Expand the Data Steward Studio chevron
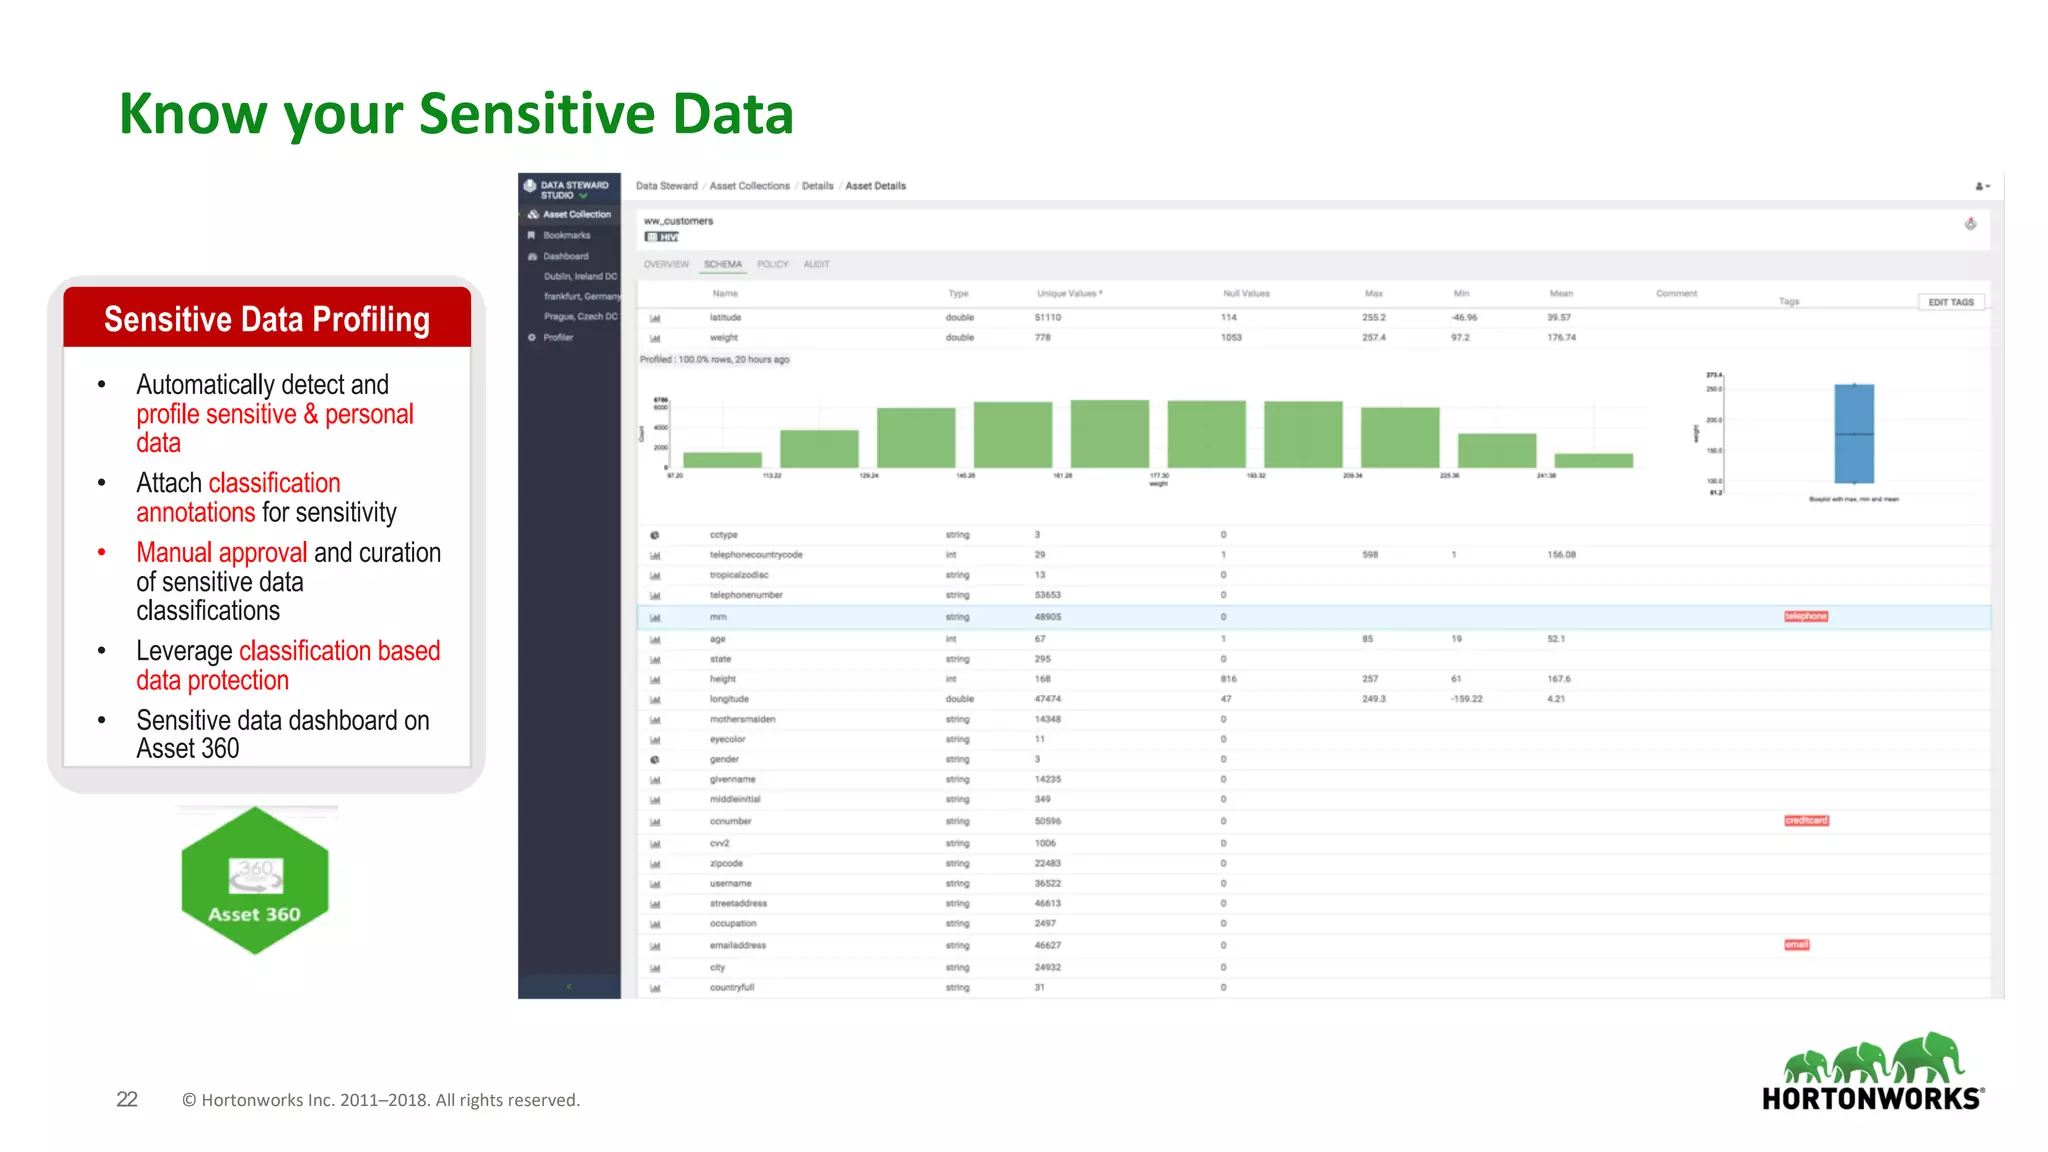The height and width of the screenshot is (1152, 2048). 583,196
